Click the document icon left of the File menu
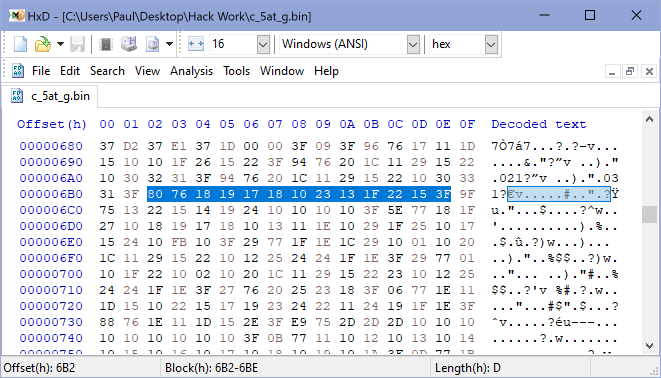 pos(18,71)
